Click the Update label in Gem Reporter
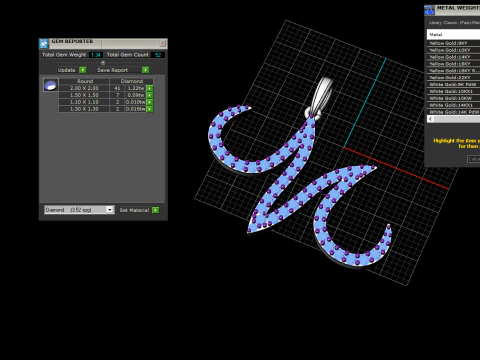This screenshot has height=360, width=480. [66, 70]
